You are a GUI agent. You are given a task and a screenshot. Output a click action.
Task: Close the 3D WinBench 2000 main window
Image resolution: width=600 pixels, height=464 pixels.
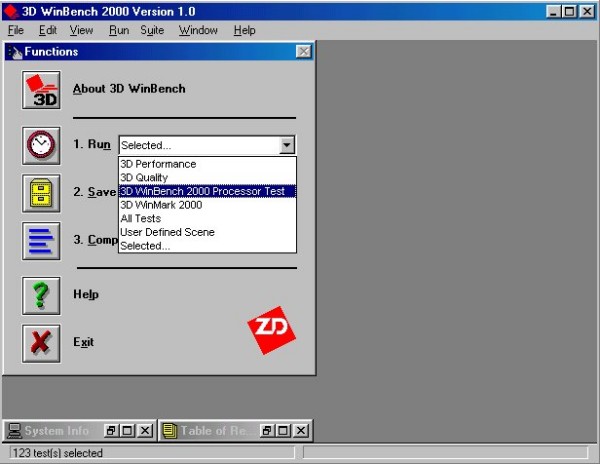tap(587, 11)
